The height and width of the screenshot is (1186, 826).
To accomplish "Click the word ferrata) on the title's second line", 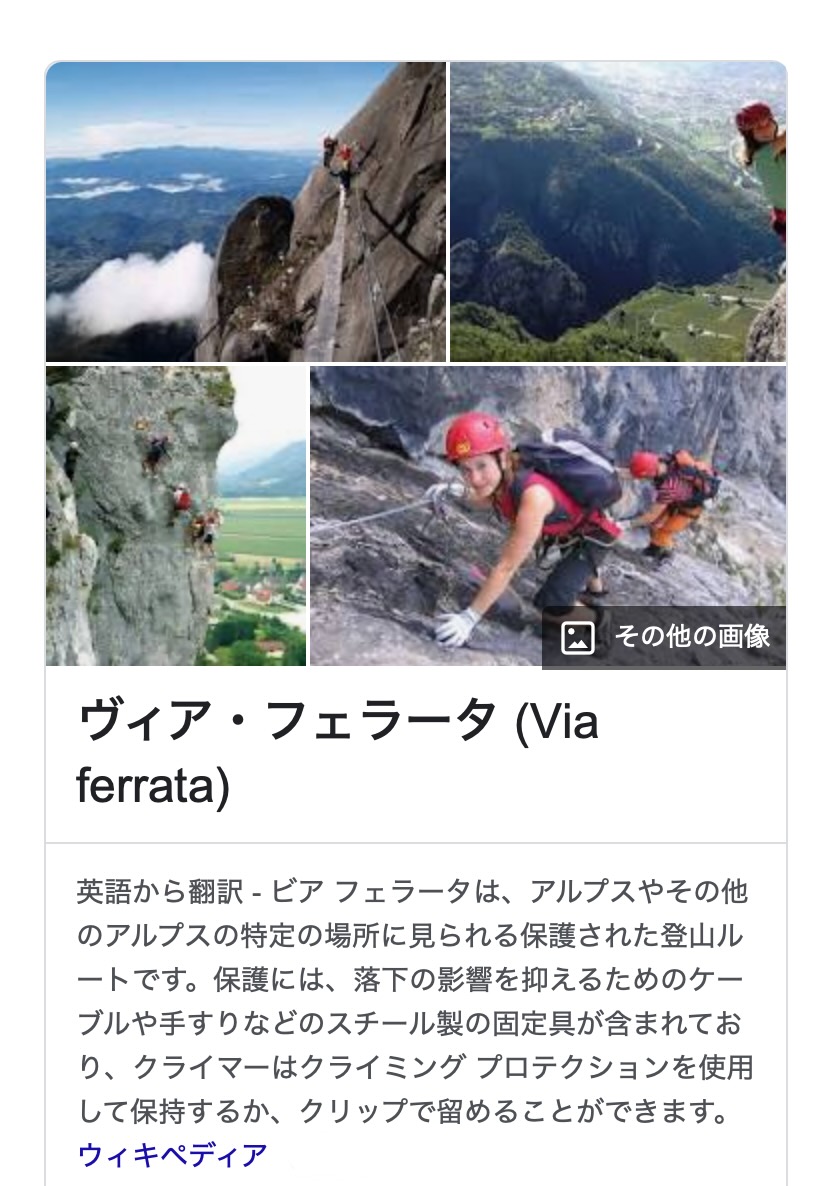I will click(x=153, y=785).
